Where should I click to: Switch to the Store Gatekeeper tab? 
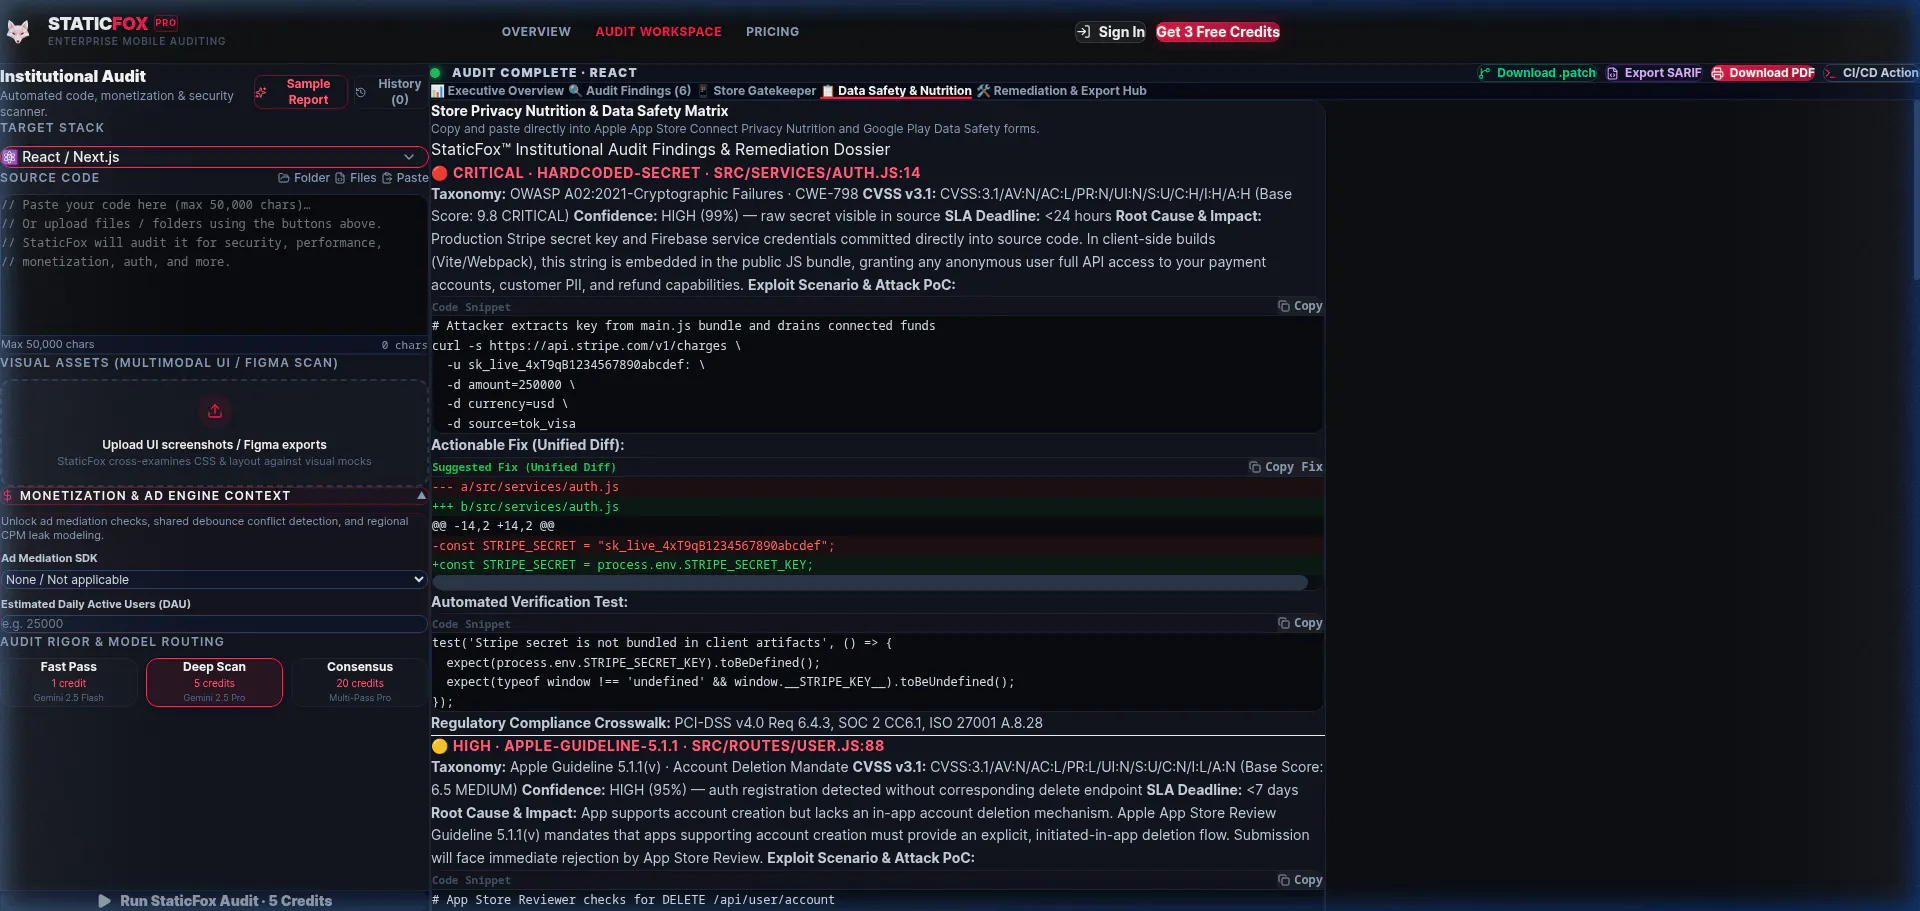(x=757, y=91)
